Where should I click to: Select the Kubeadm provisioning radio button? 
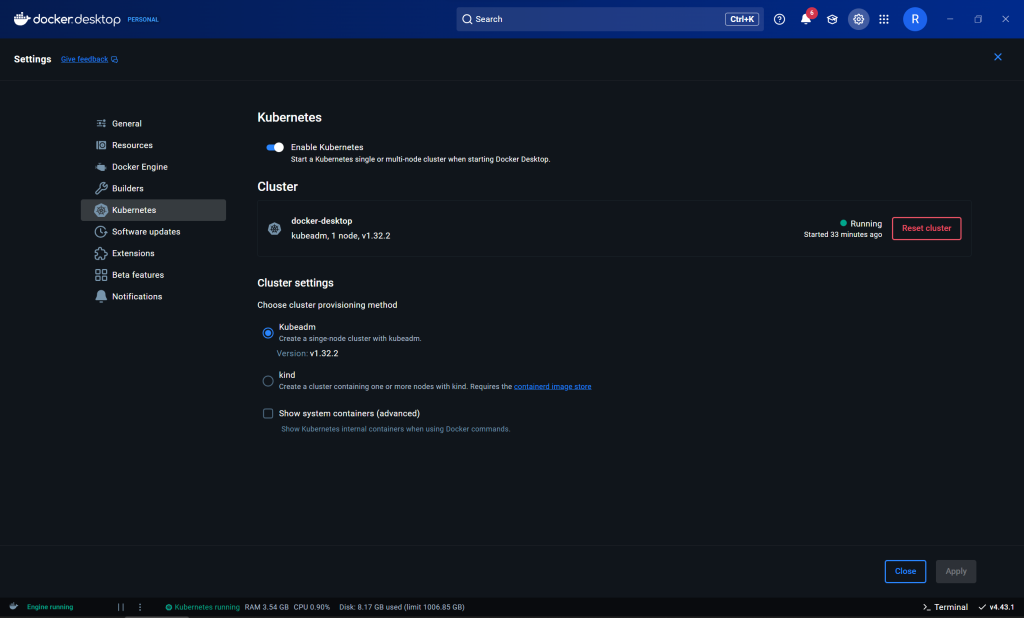tap(268, 333)
